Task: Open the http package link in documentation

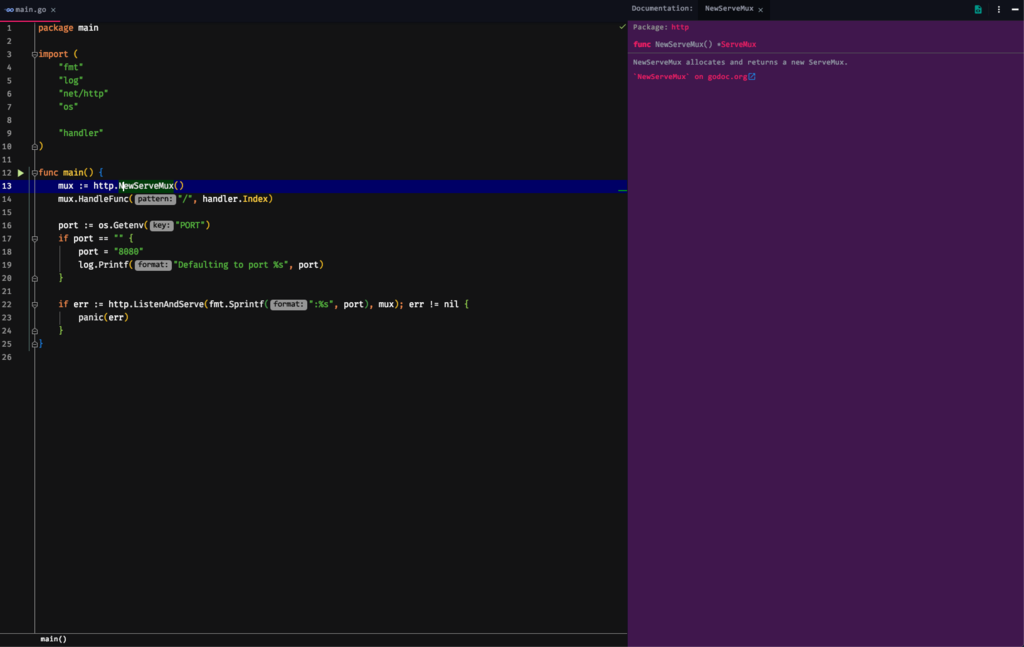Action: pyautogui.click(x=680, y=27)
